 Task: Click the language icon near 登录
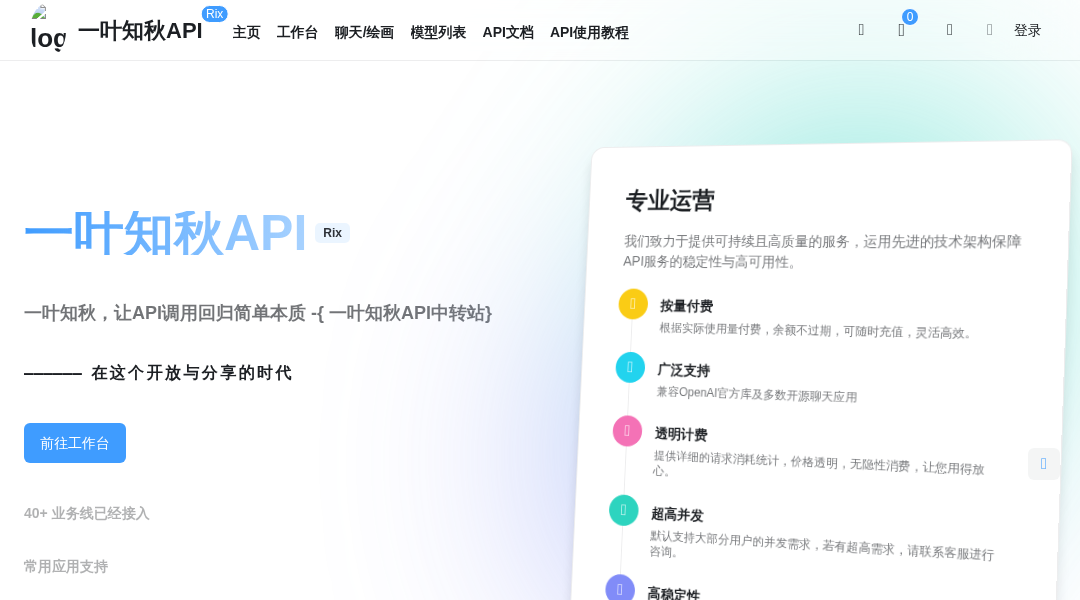click(x=989, y=30)
